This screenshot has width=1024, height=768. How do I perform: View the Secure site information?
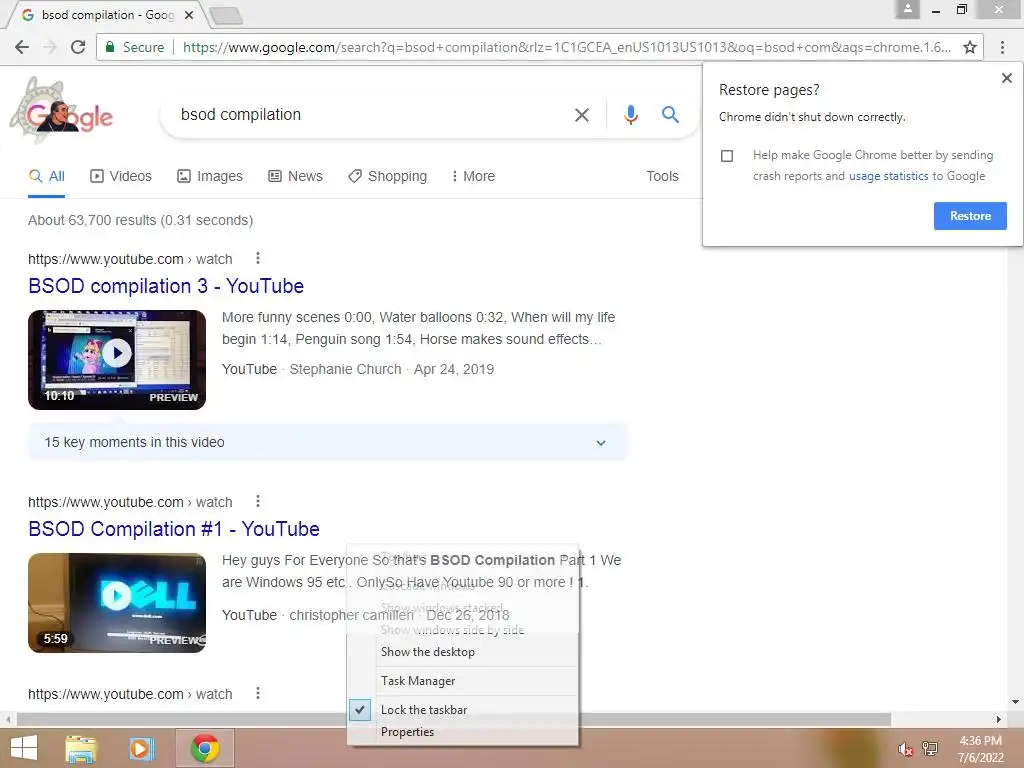pos(135,47)
